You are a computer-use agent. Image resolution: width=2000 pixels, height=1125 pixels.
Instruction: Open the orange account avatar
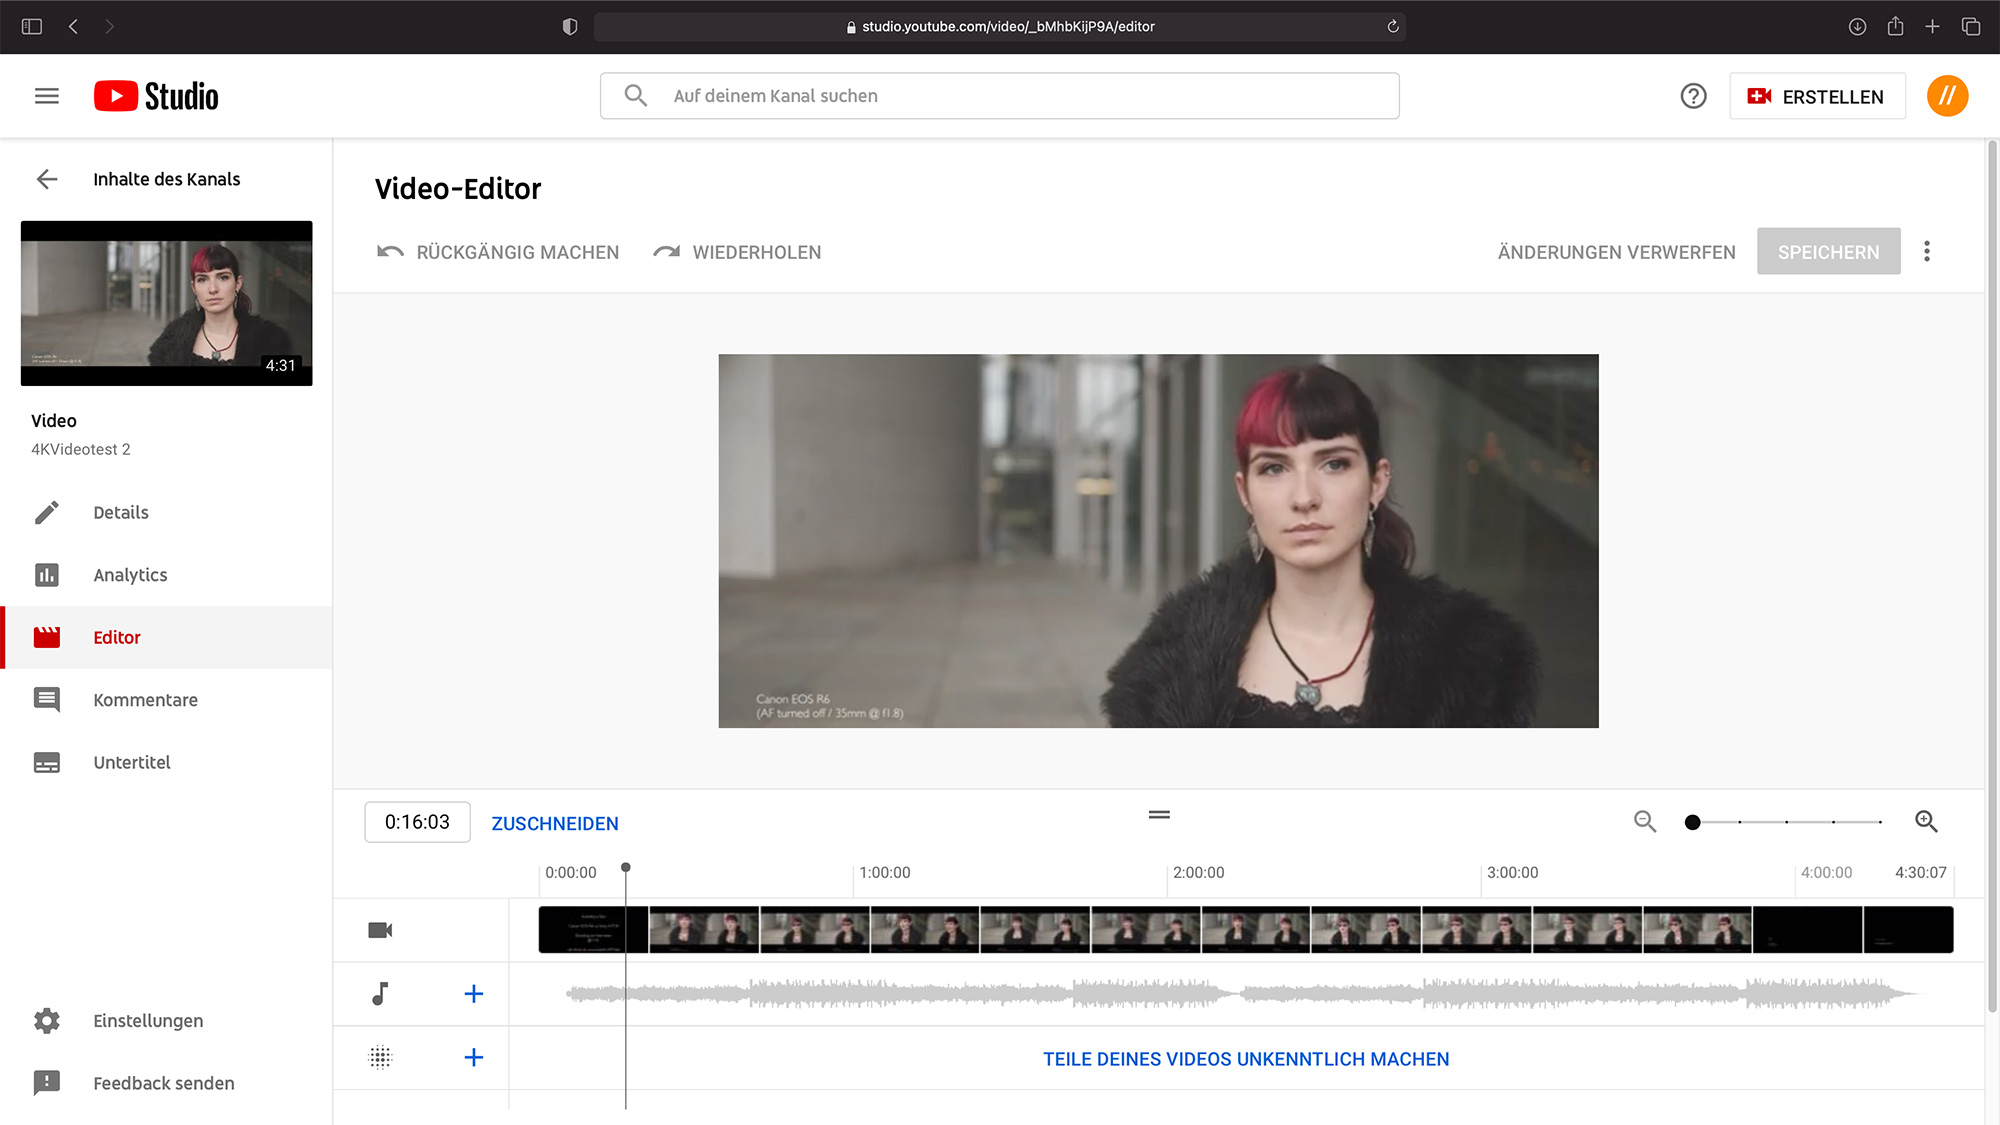coord(1947,96)
